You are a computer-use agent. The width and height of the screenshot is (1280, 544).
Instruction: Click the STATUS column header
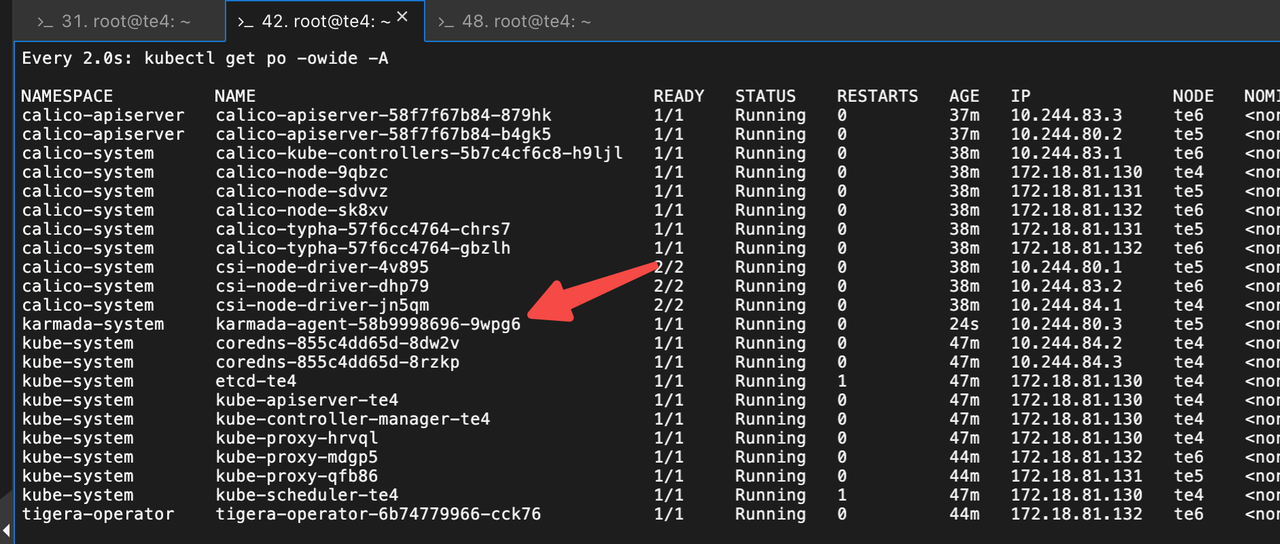pyautogui.click(x=765, y=96)
